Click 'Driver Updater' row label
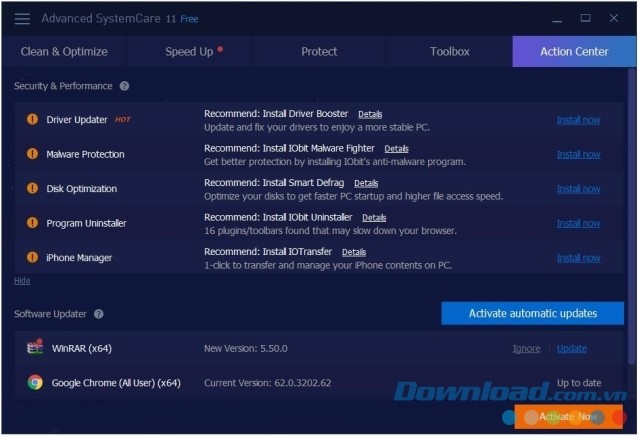This screenshot has height=437, width=639. 77,119
